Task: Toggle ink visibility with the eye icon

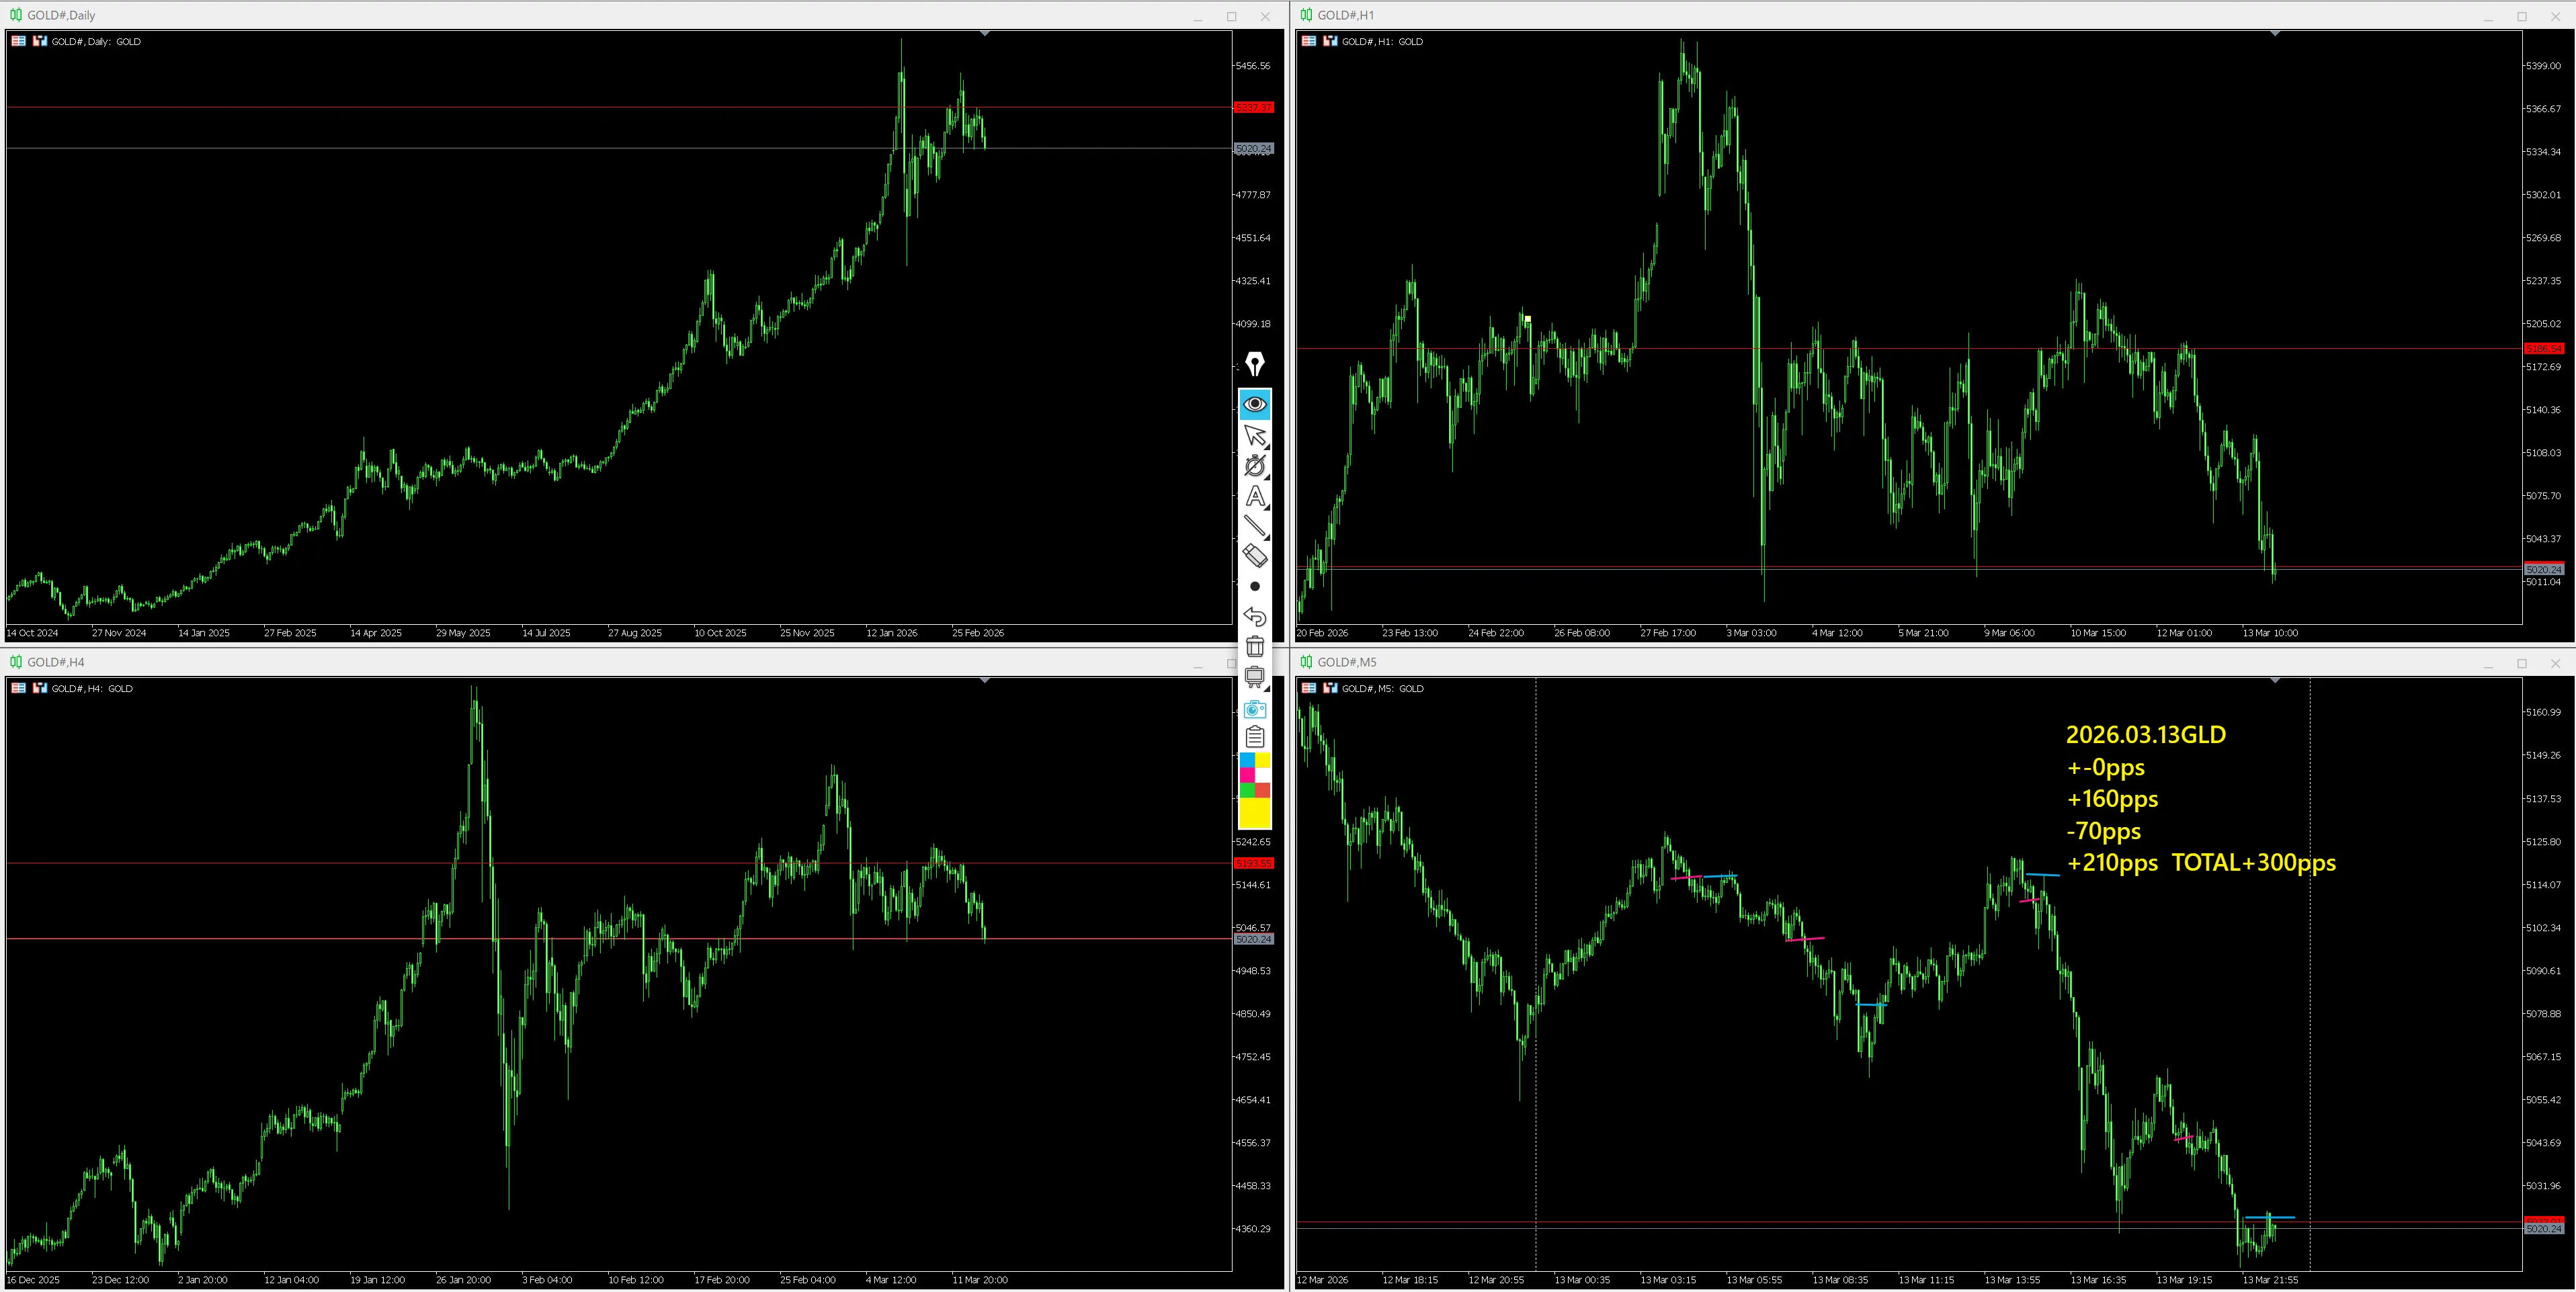Action: click(x=1254, y=404)
